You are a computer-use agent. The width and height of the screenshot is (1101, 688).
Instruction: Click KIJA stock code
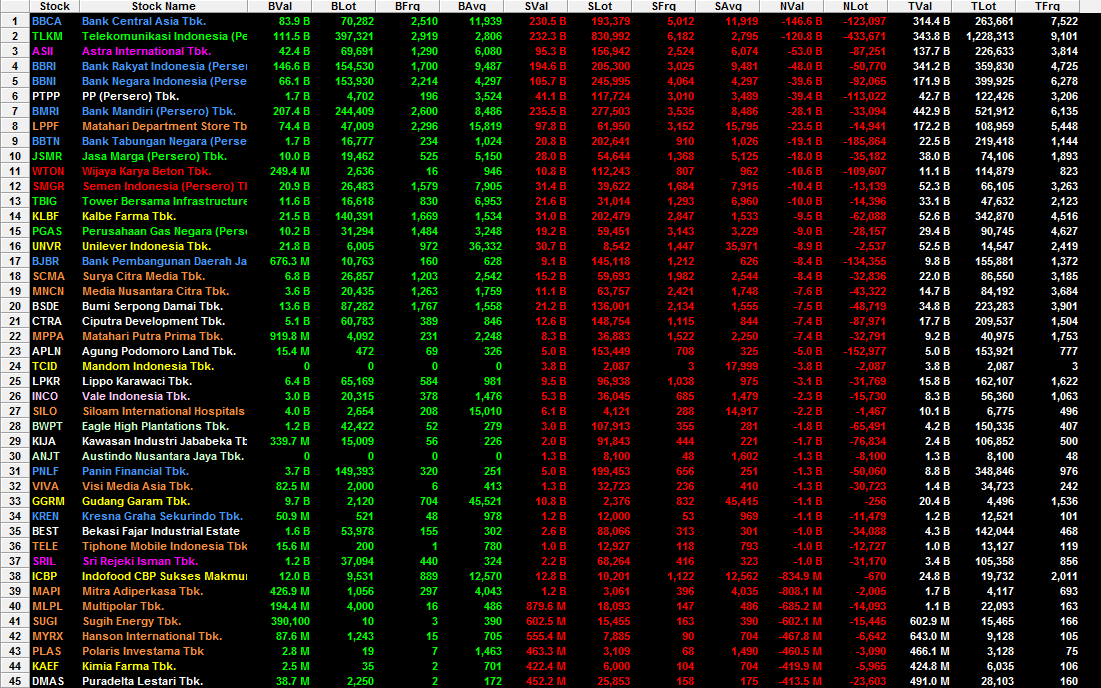(44, 441)
